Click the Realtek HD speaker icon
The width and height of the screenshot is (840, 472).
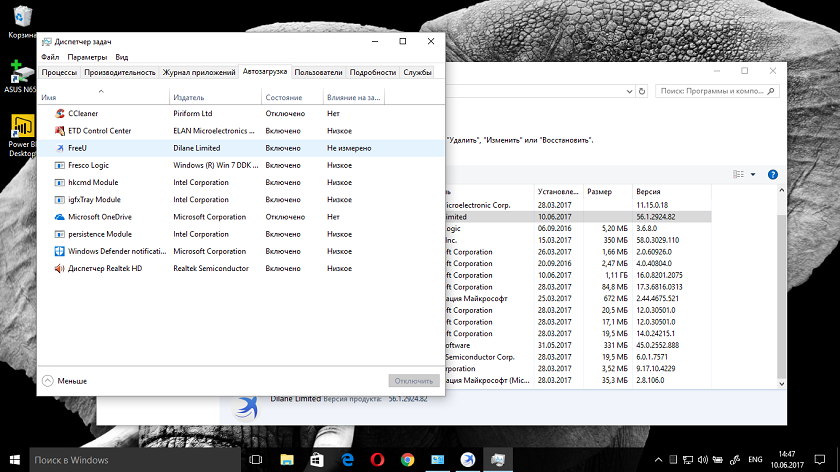coord(59,268)
